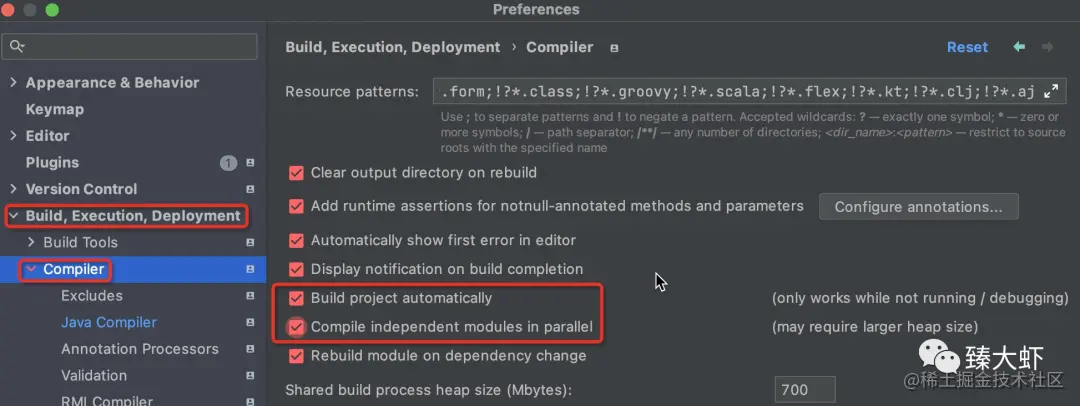The image size is (1080, 406).
Task: Select Java Compiler in the sidebar
Action: (109, 323)
